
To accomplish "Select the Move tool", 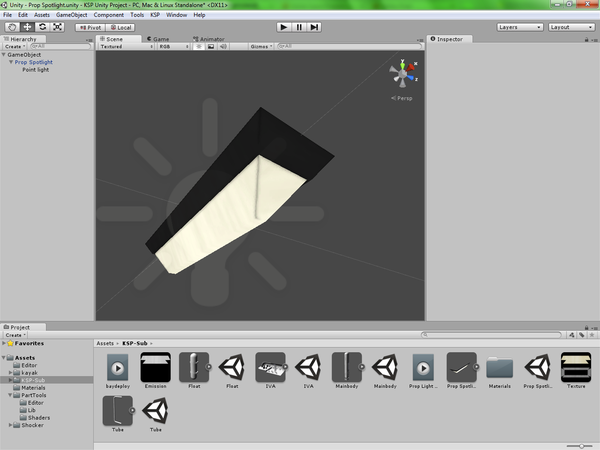I will pos(27,27).
